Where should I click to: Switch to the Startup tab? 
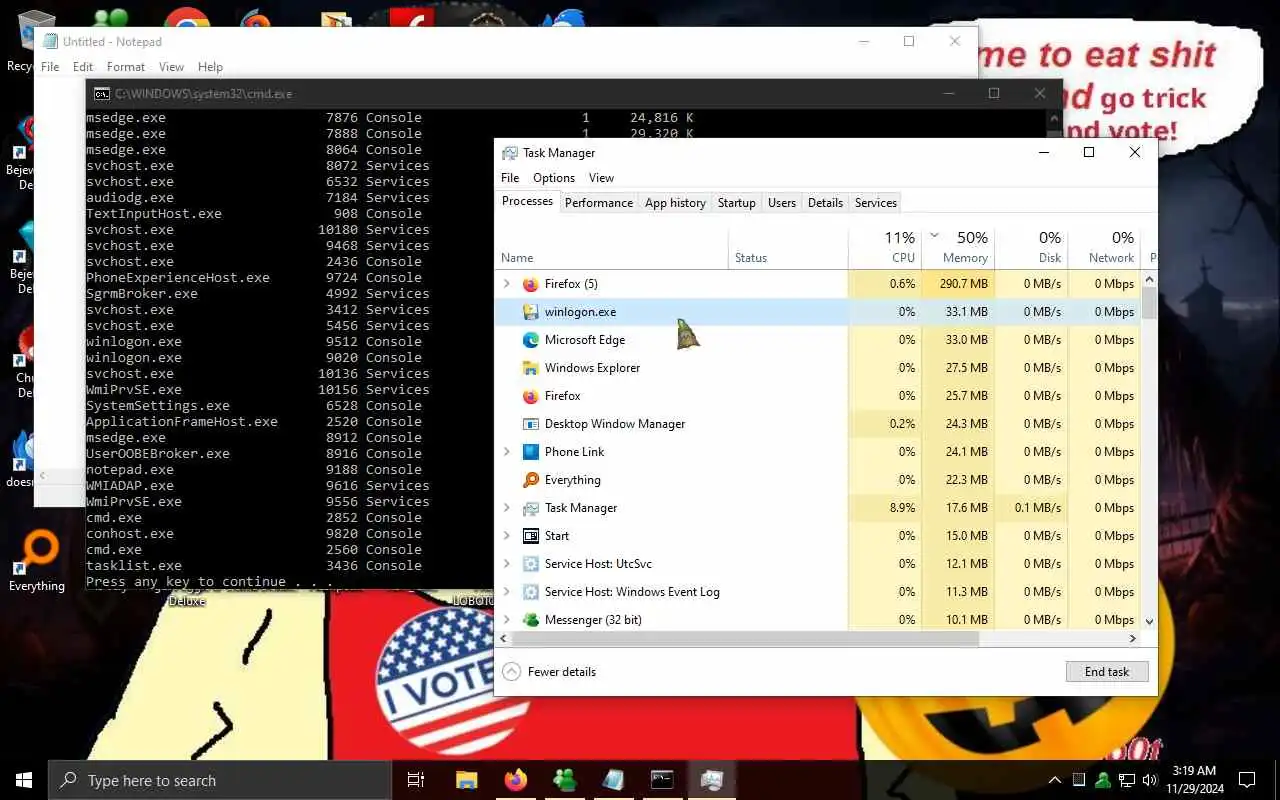(x=737, y=202)
